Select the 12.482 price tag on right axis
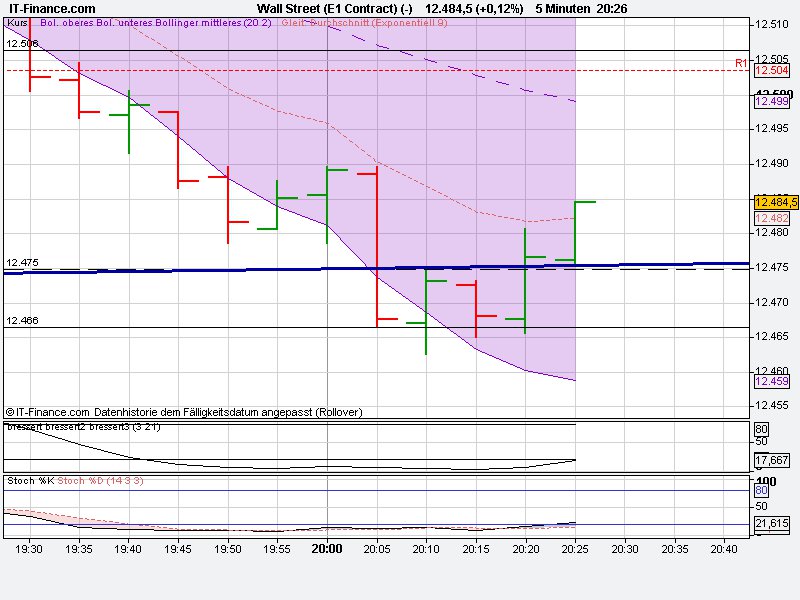Screen dimensions: 800x600 tap(770, 216)
